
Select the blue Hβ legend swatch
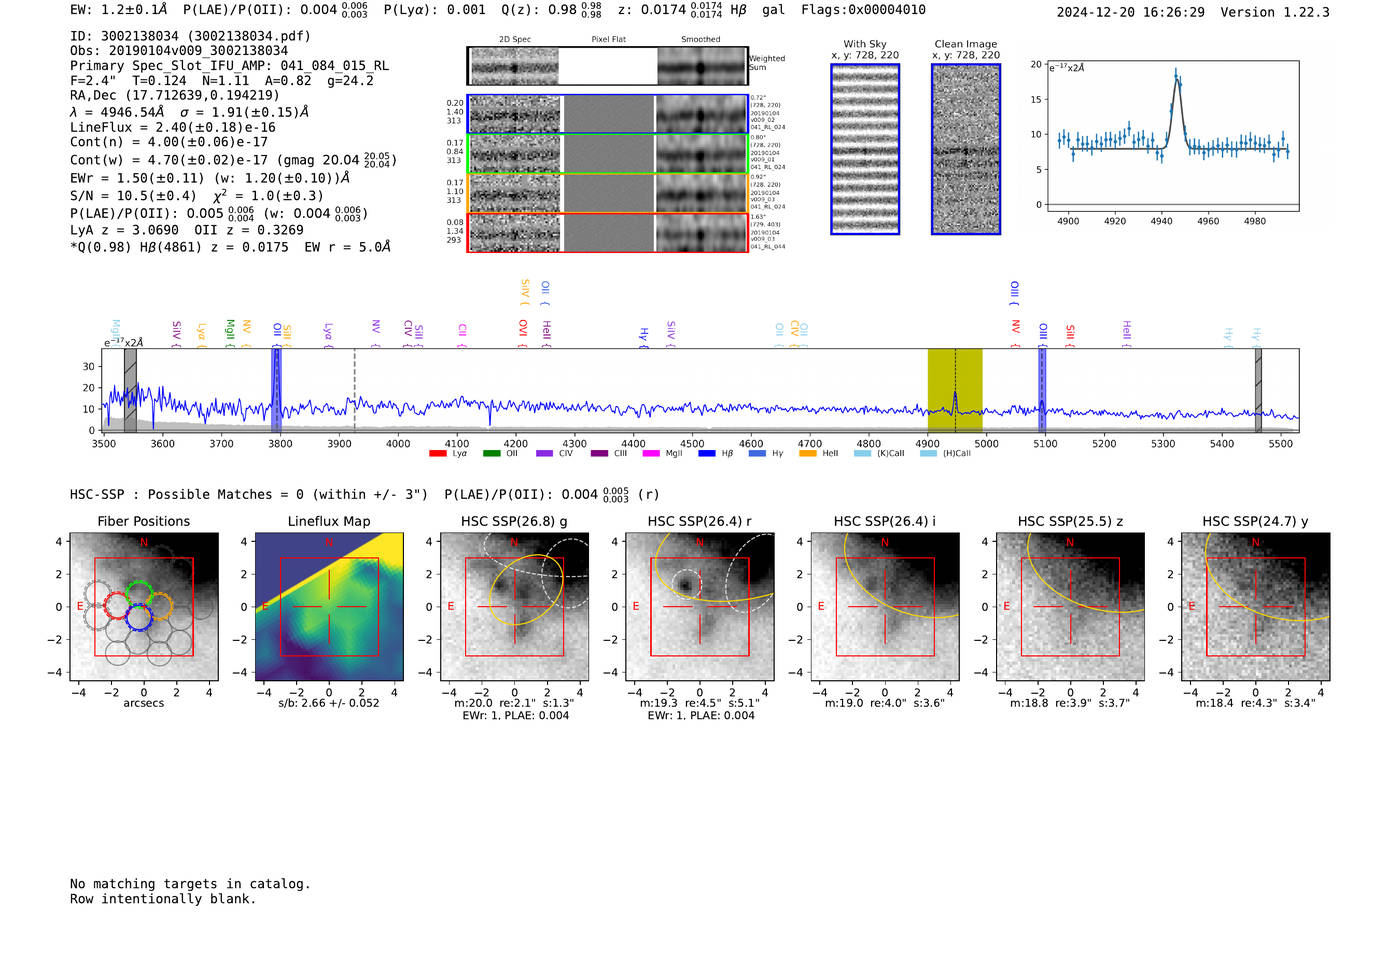706,454
